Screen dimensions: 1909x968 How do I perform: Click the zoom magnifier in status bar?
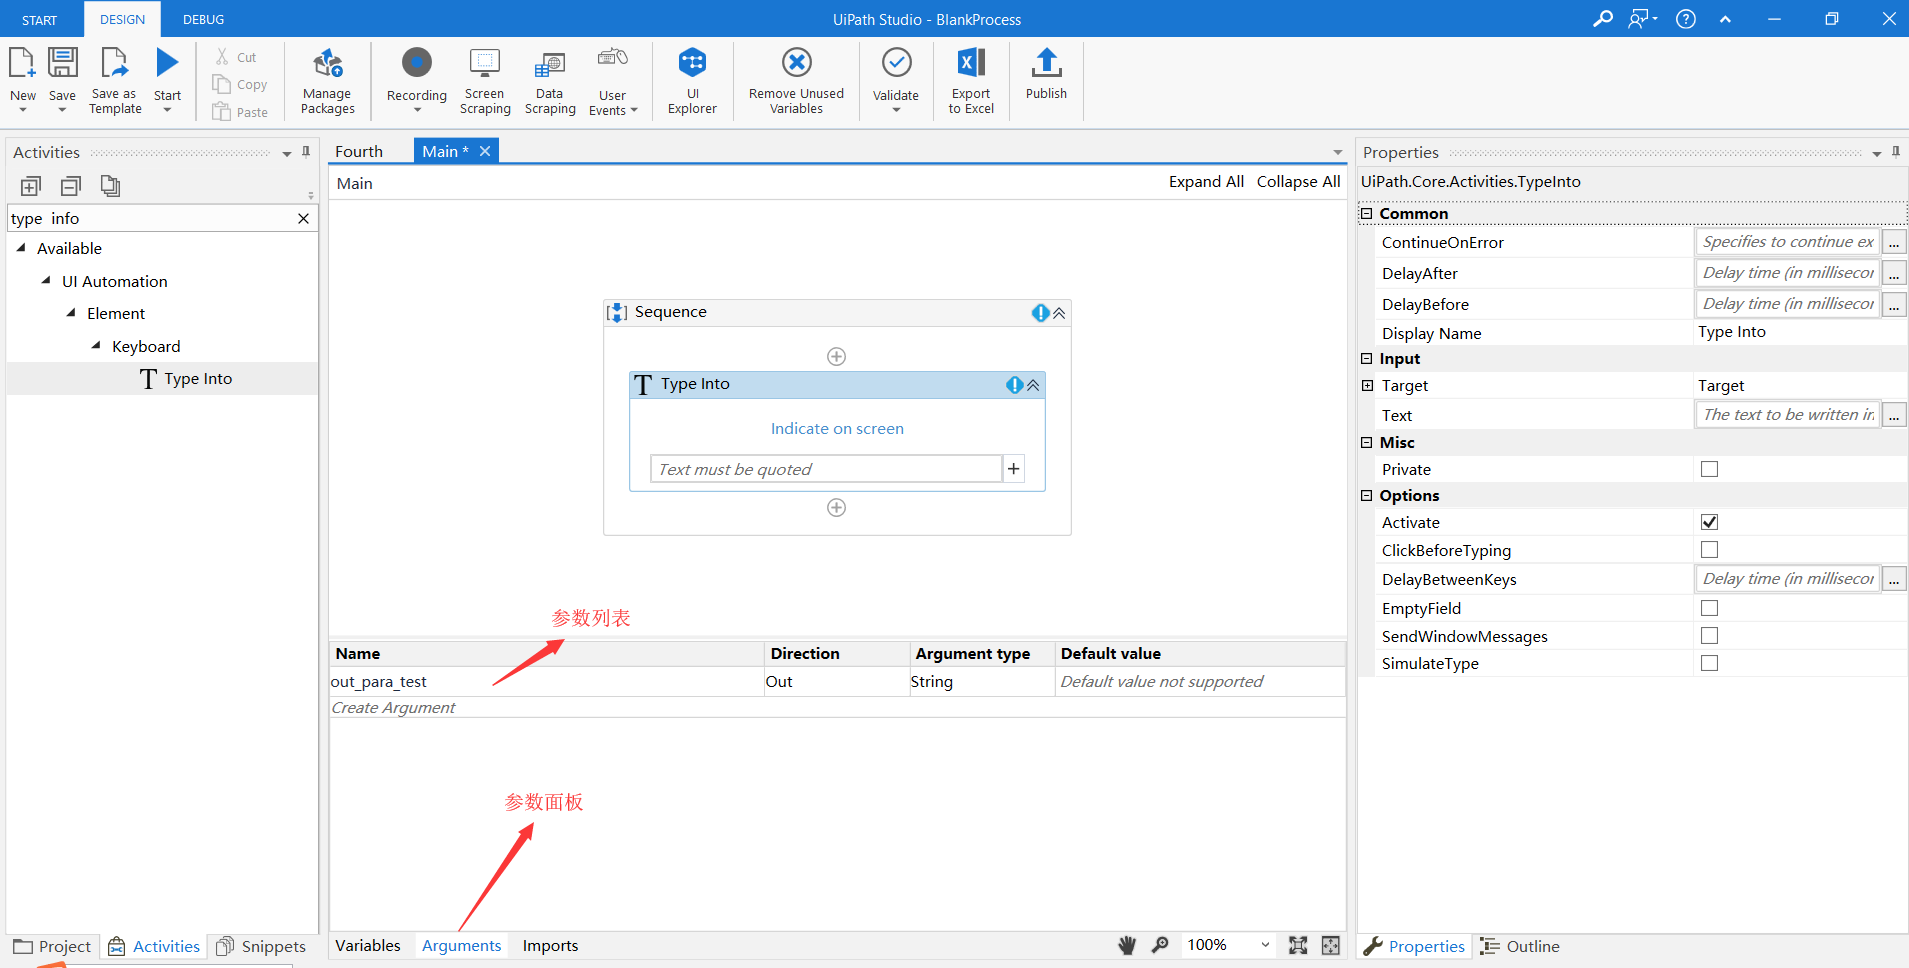1160,945
